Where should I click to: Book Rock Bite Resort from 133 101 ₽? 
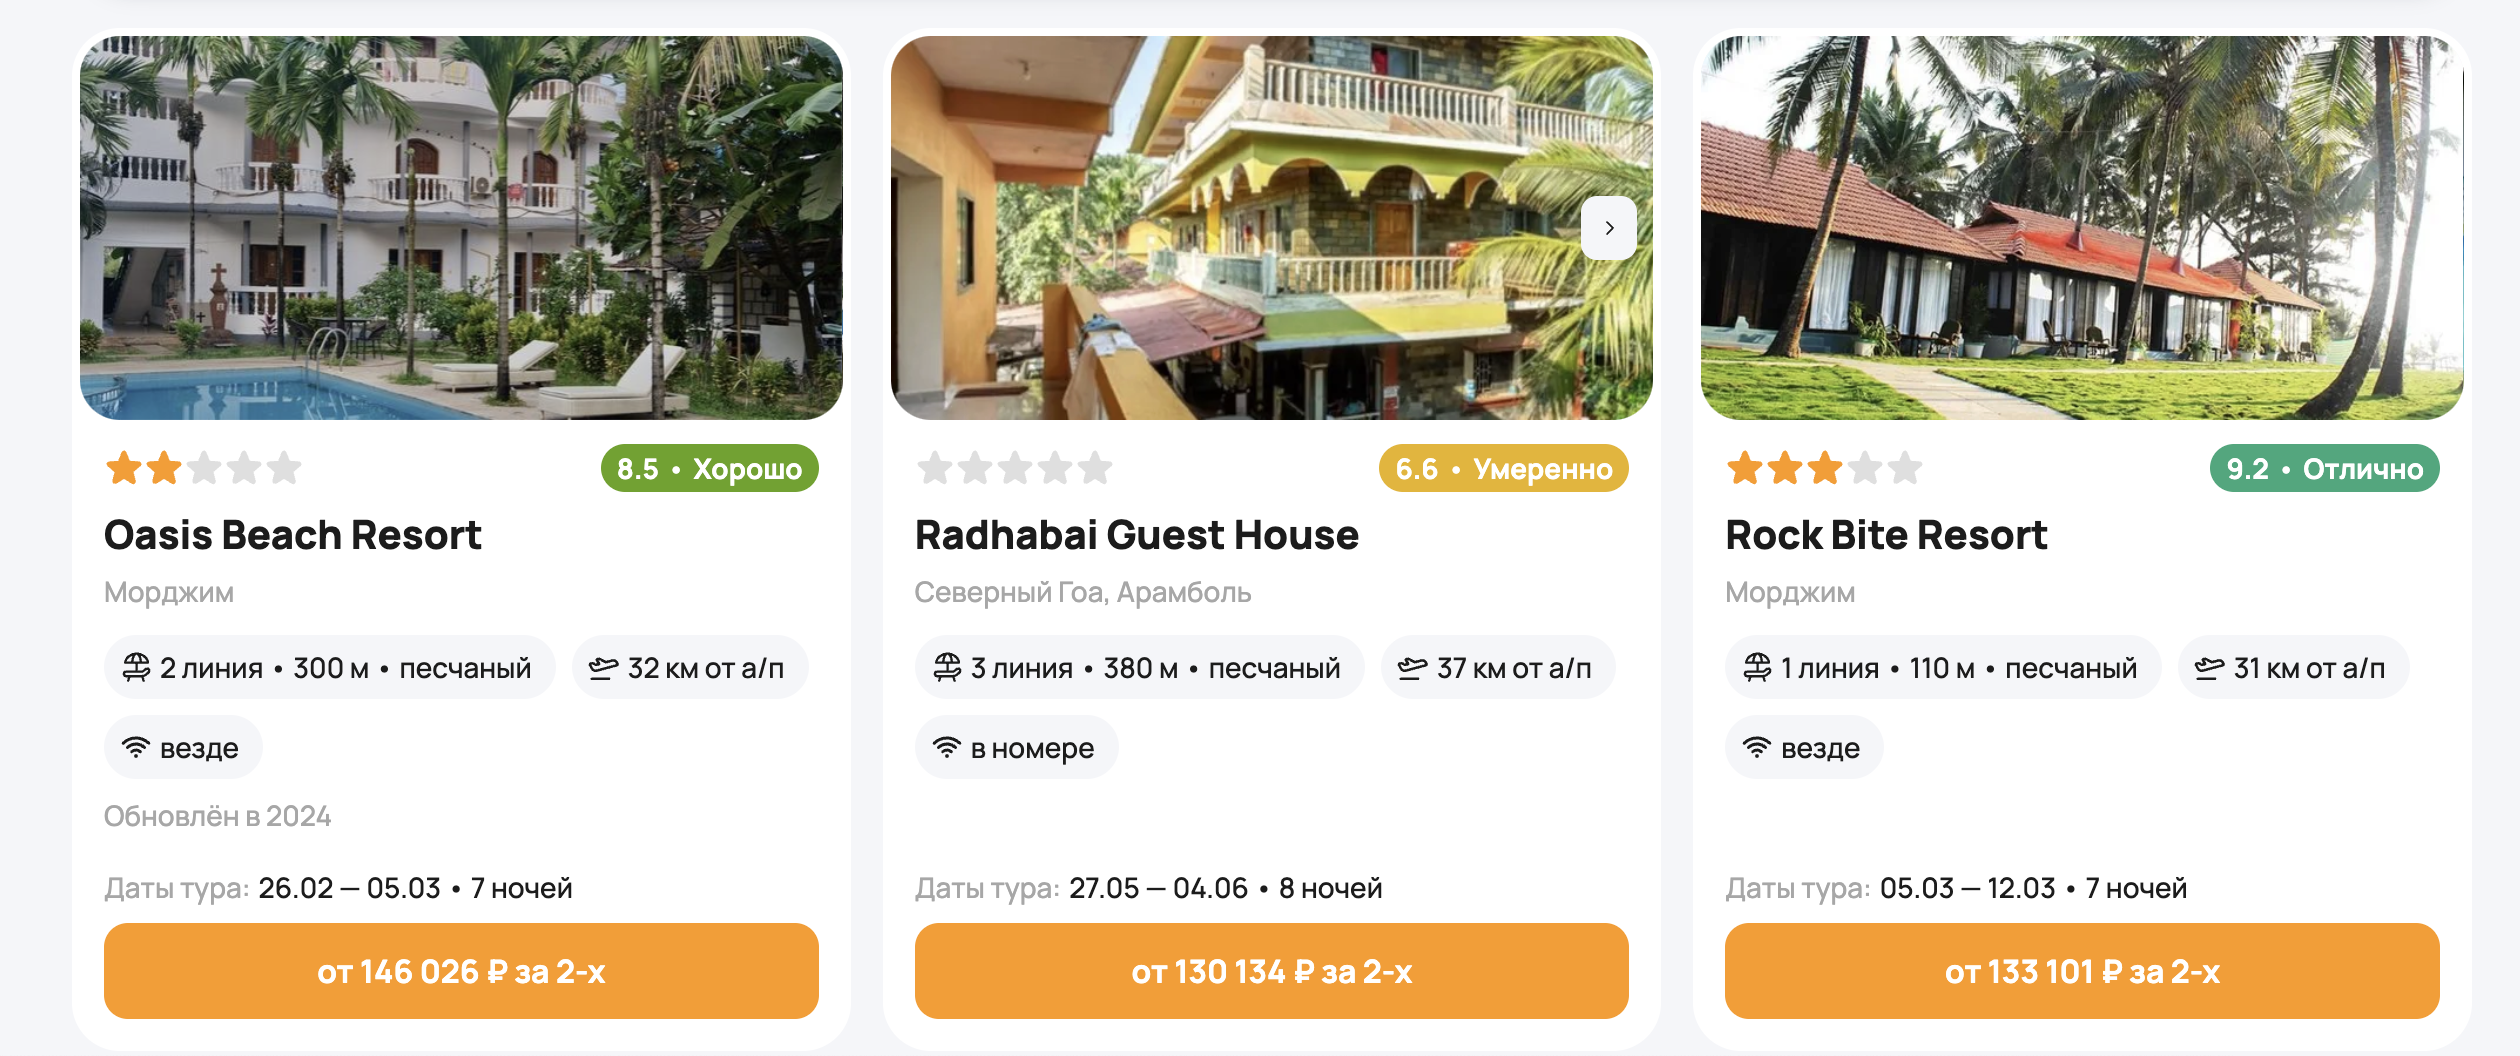[x=2081, y=971]
